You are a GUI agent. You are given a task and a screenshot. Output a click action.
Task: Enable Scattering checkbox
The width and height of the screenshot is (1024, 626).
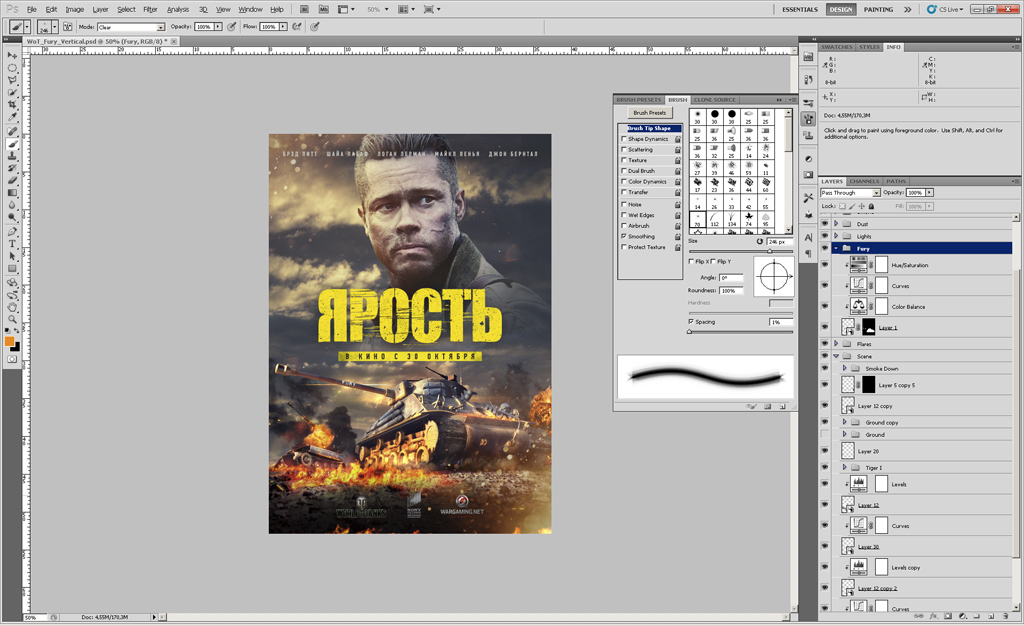point(624,149)
